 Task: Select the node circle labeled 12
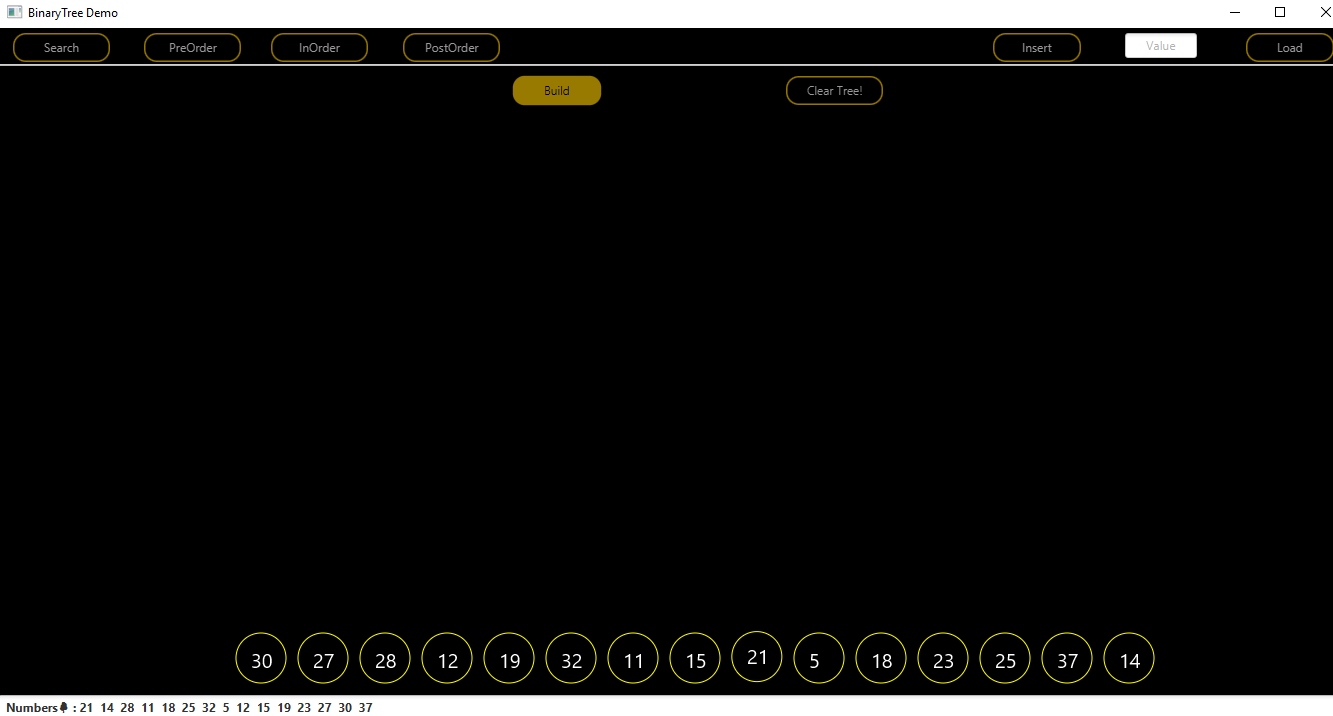point(446,658)
